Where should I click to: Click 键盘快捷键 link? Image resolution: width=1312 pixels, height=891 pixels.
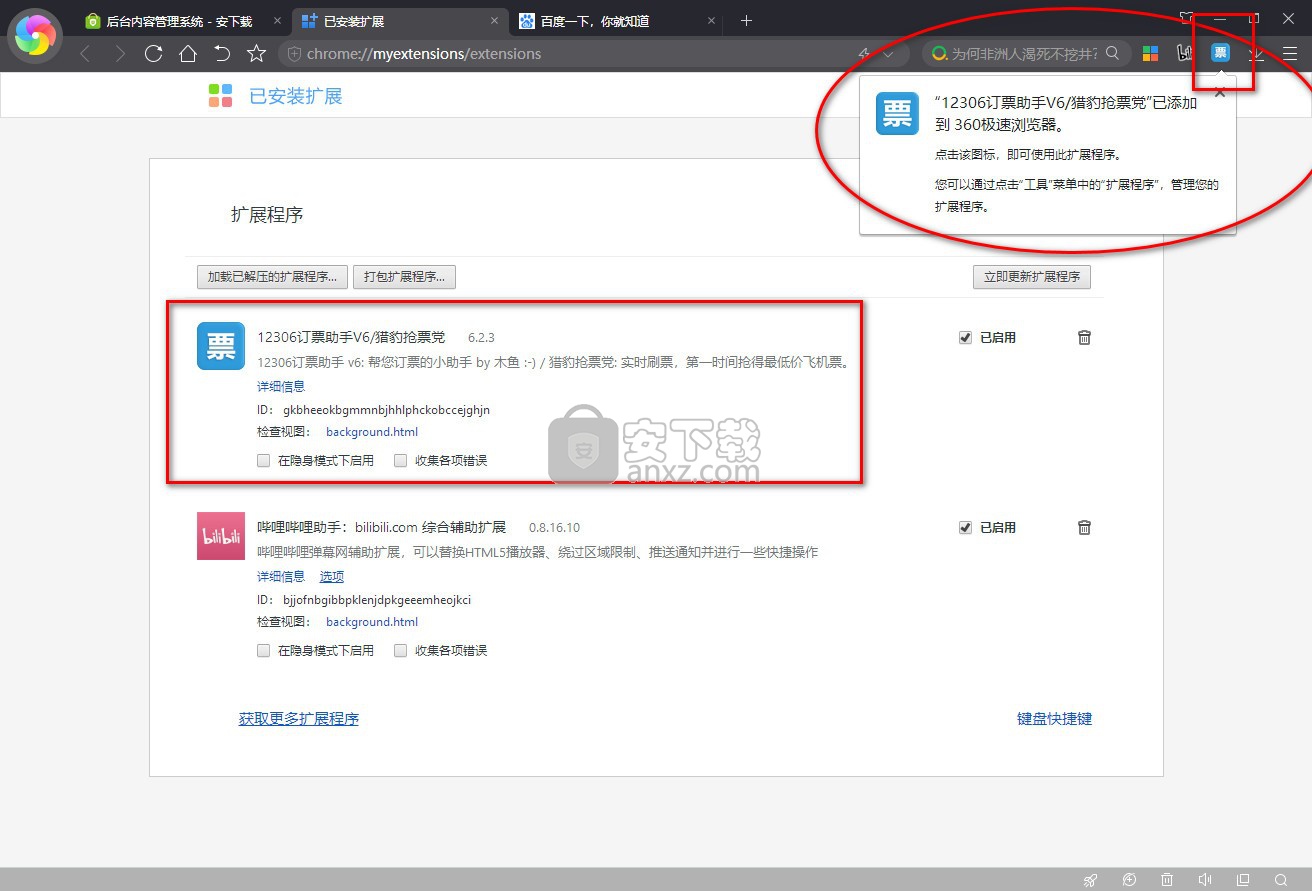coord(1055,718)
